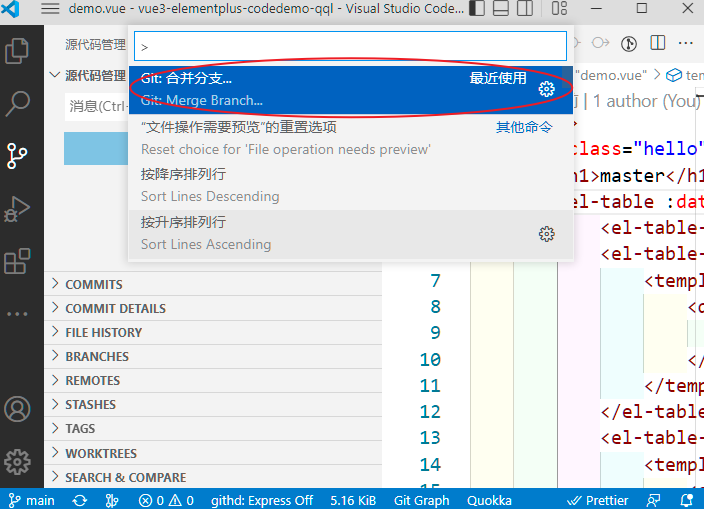Toggle the secondary side bar layout icon
Image resolution: width=704 pixels, height=509 pixels.
[x=525, y=9]
